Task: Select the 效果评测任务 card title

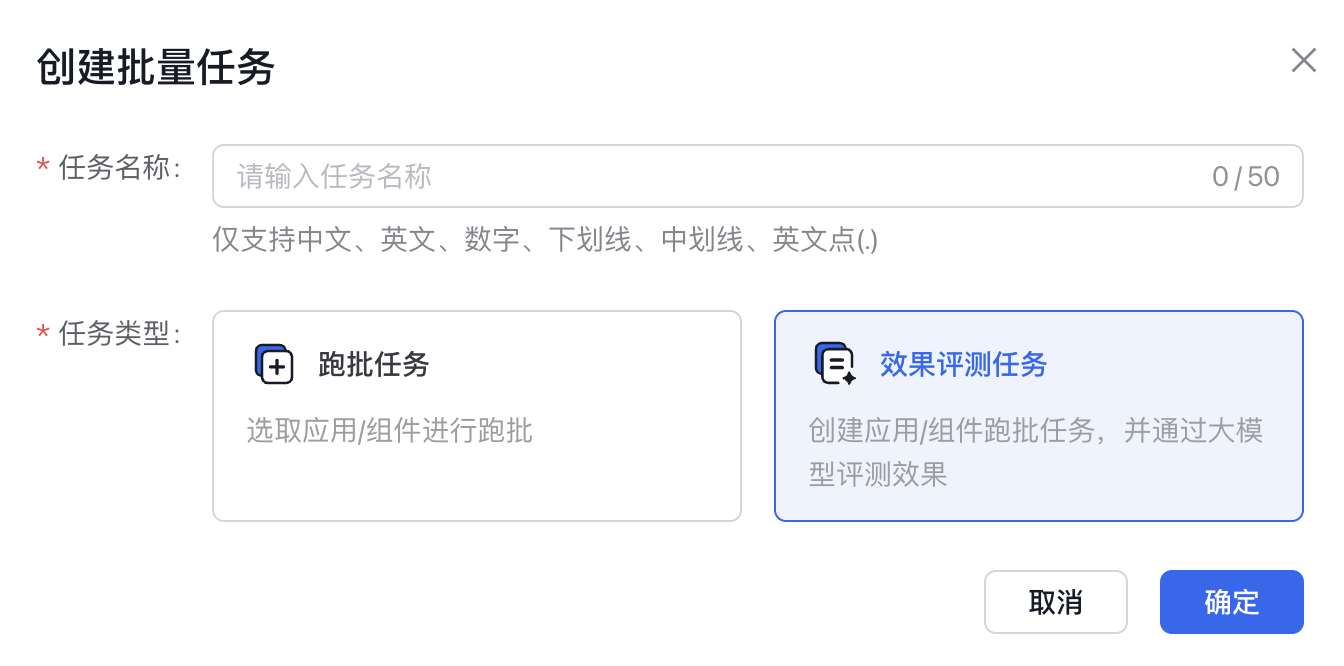Action: click(x=963, y=365)
